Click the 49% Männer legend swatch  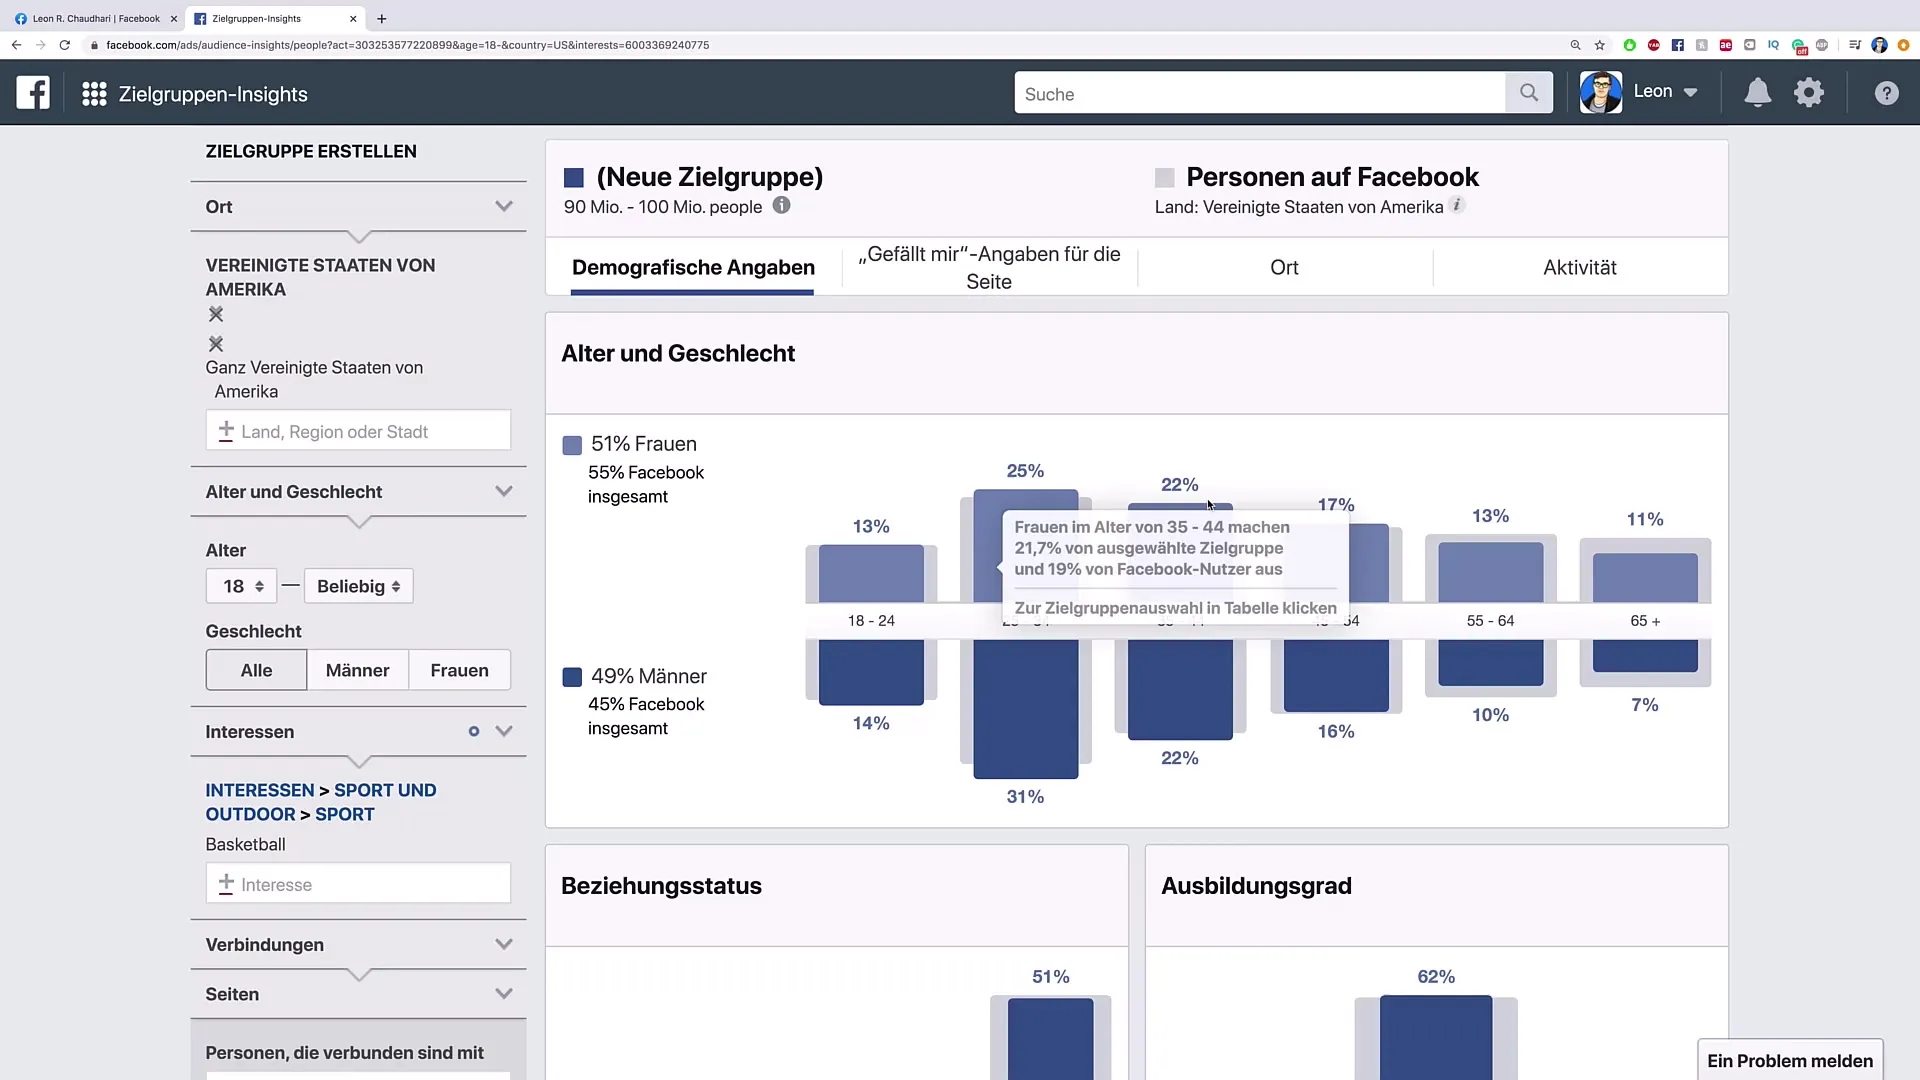pos(572,677)
